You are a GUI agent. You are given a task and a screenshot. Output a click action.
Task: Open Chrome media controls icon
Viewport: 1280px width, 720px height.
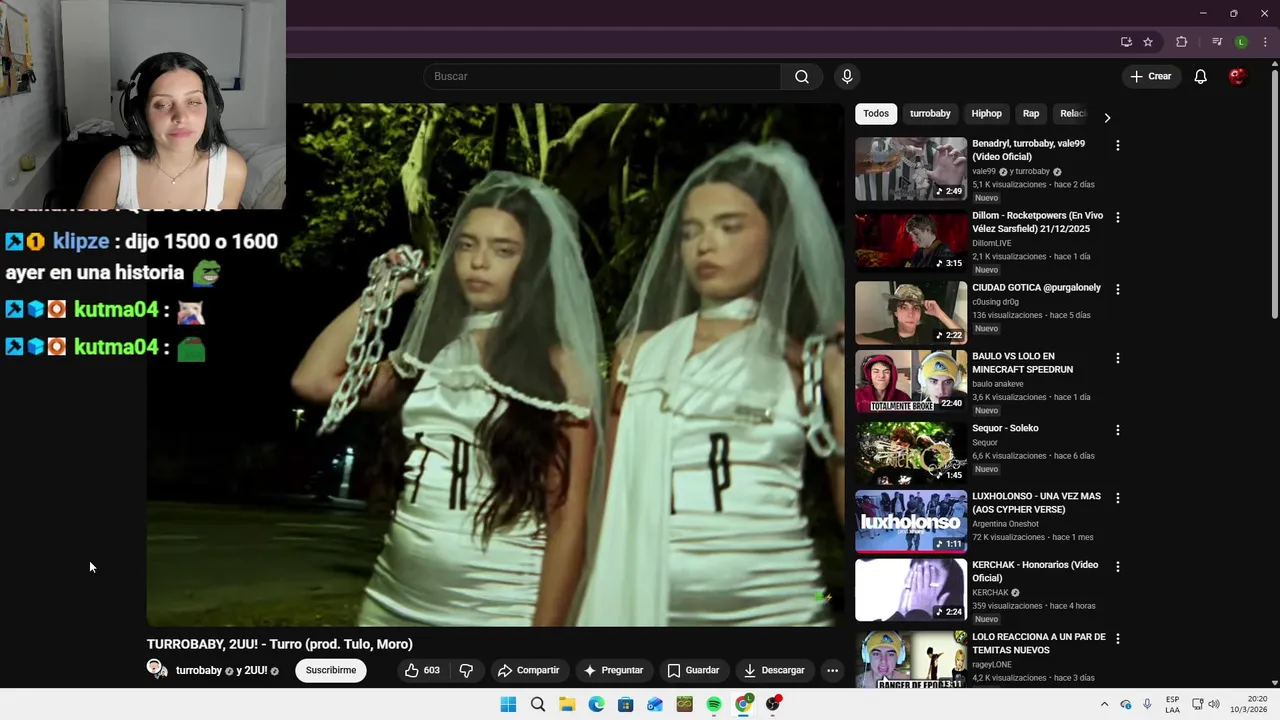point(1217,42)
